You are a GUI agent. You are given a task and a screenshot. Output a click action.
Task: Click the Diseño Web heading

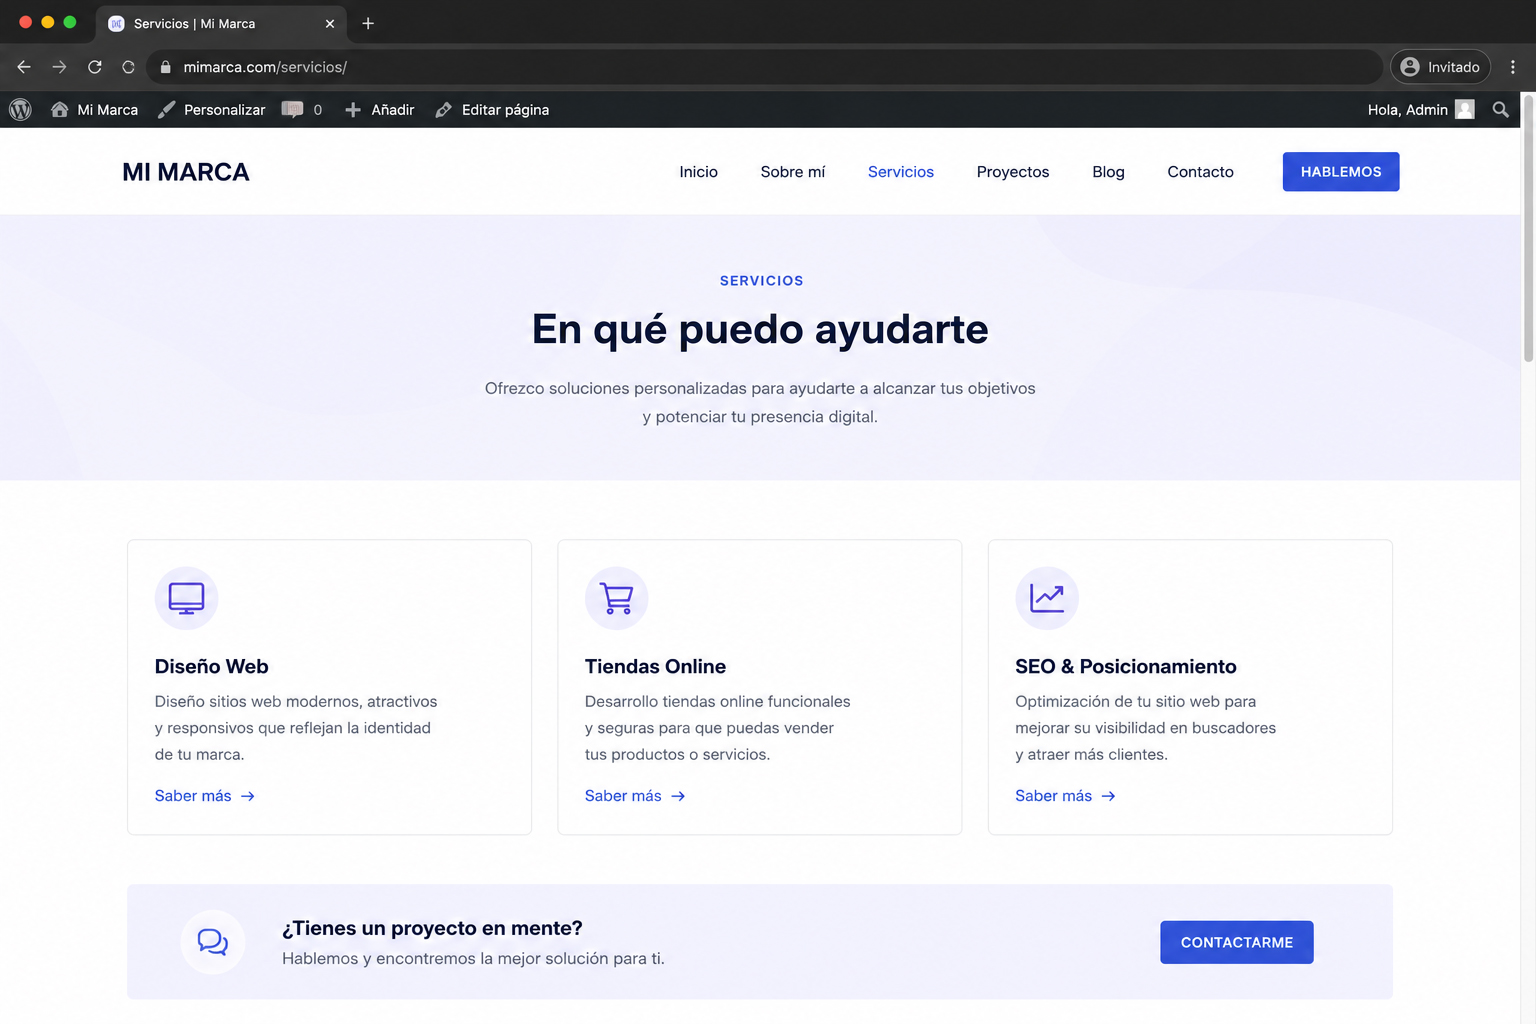[x=212, y=666]
